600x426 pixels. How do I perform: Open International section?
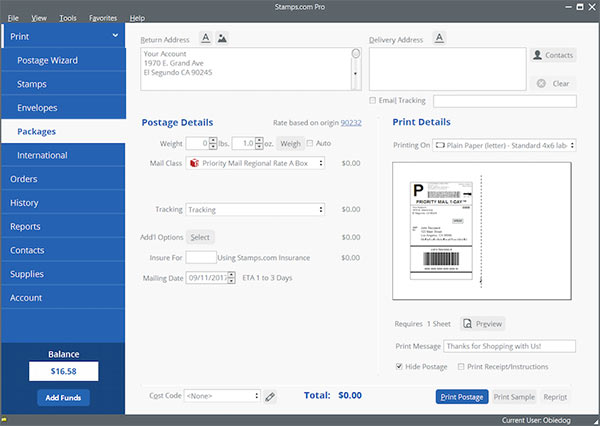click(x=64, y=155)
